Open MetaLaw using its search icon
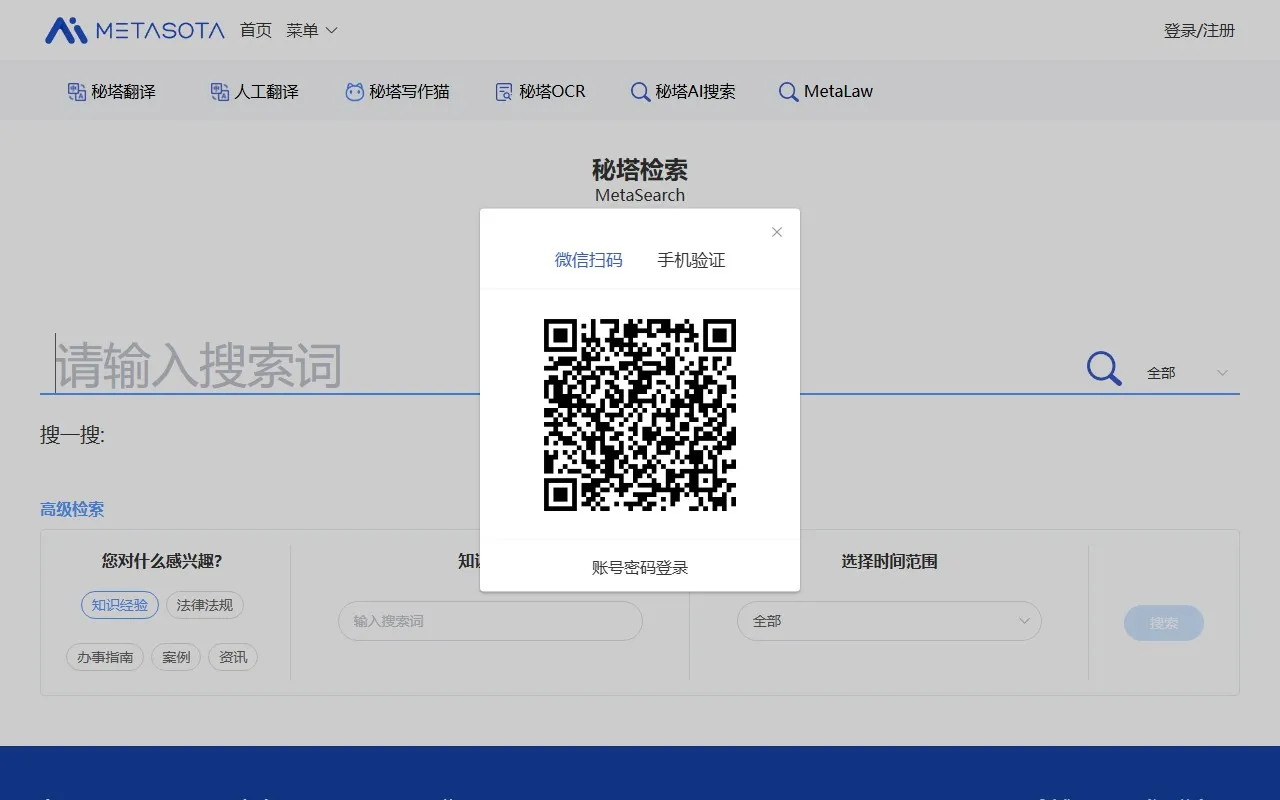The width and height of the screenshot is (1280, 800). [x=787, y=92]
